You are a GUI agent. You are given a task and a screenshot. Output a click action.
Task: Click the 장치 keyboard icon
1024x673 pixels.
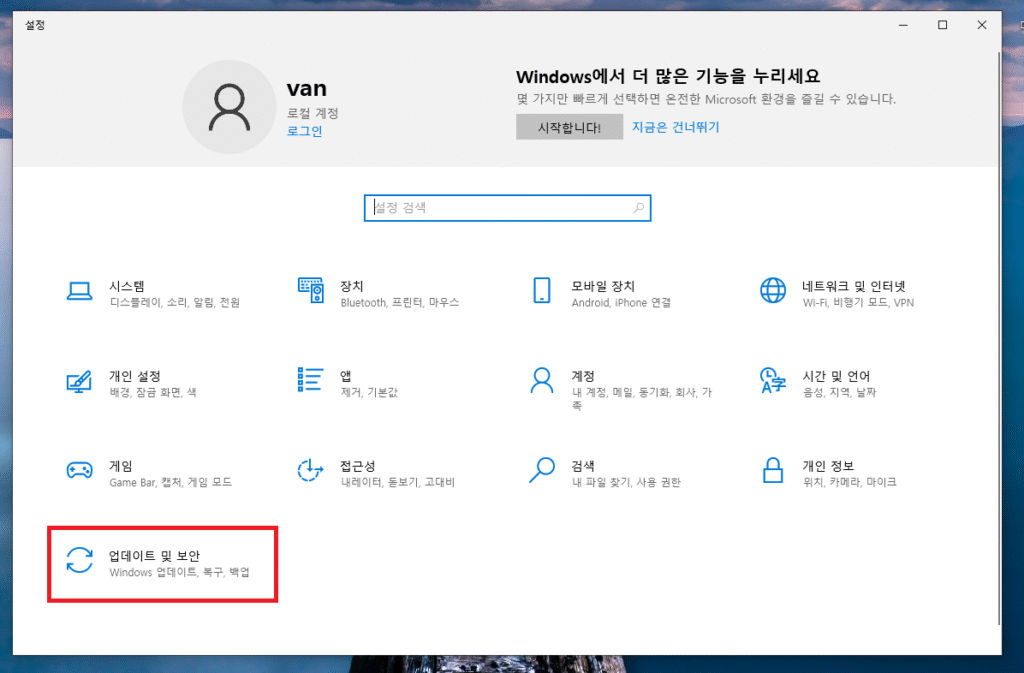click(x=311, y=291)
